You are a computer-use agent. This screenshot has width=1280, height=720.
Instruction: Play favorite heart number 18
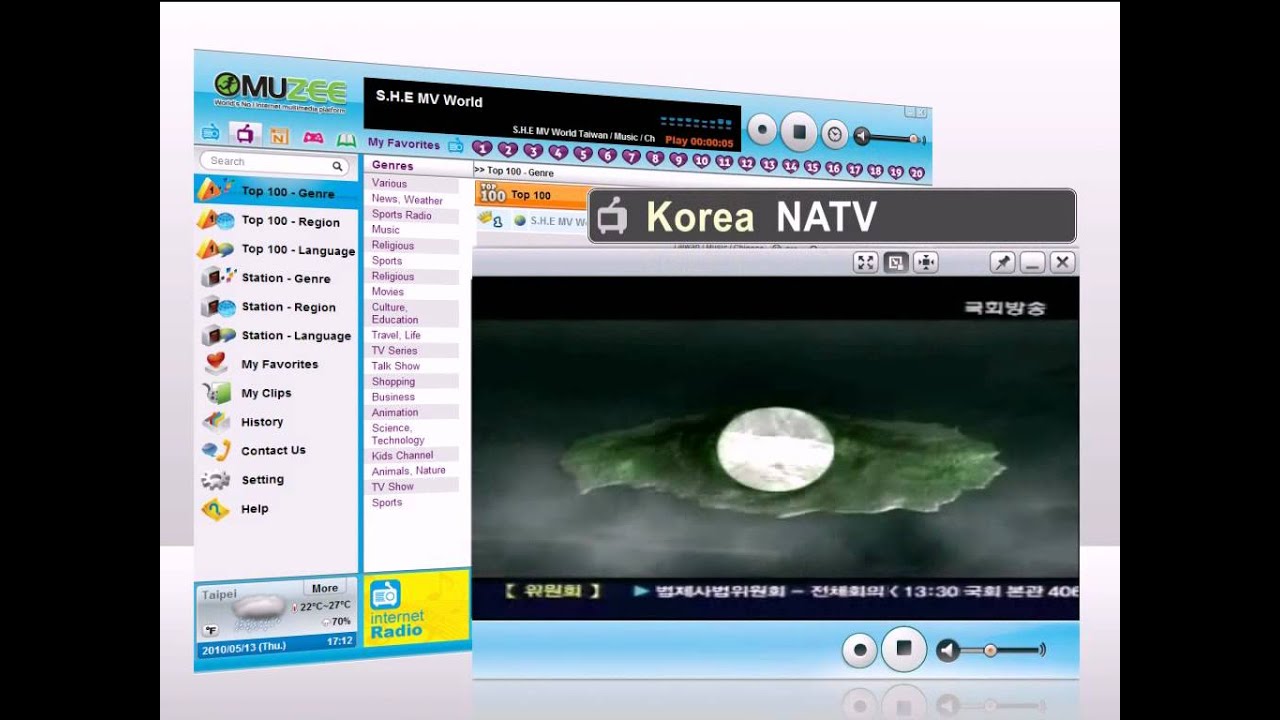[x=875, y=171]
